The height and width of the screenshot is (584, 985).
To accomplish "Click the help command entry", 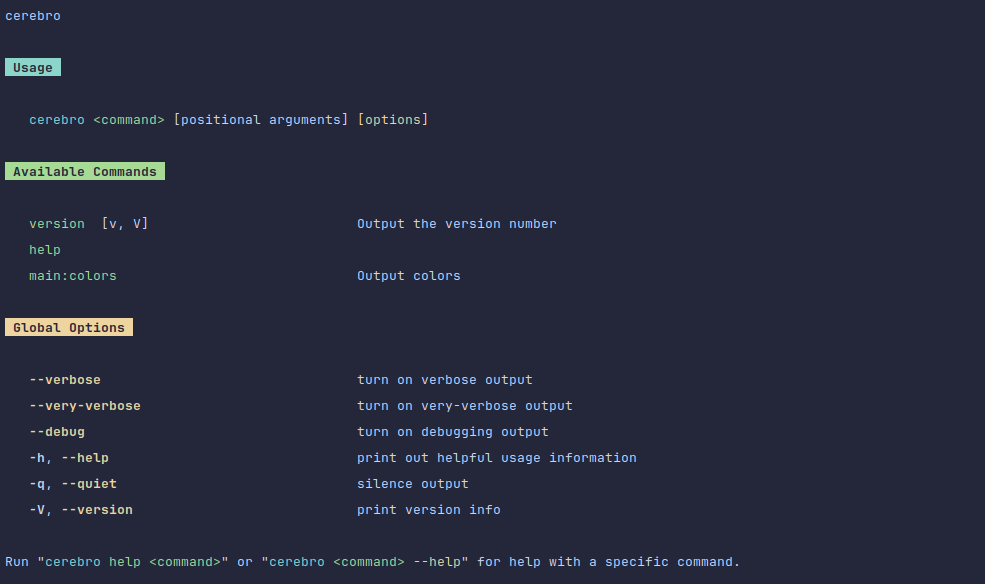I will 45,250.
